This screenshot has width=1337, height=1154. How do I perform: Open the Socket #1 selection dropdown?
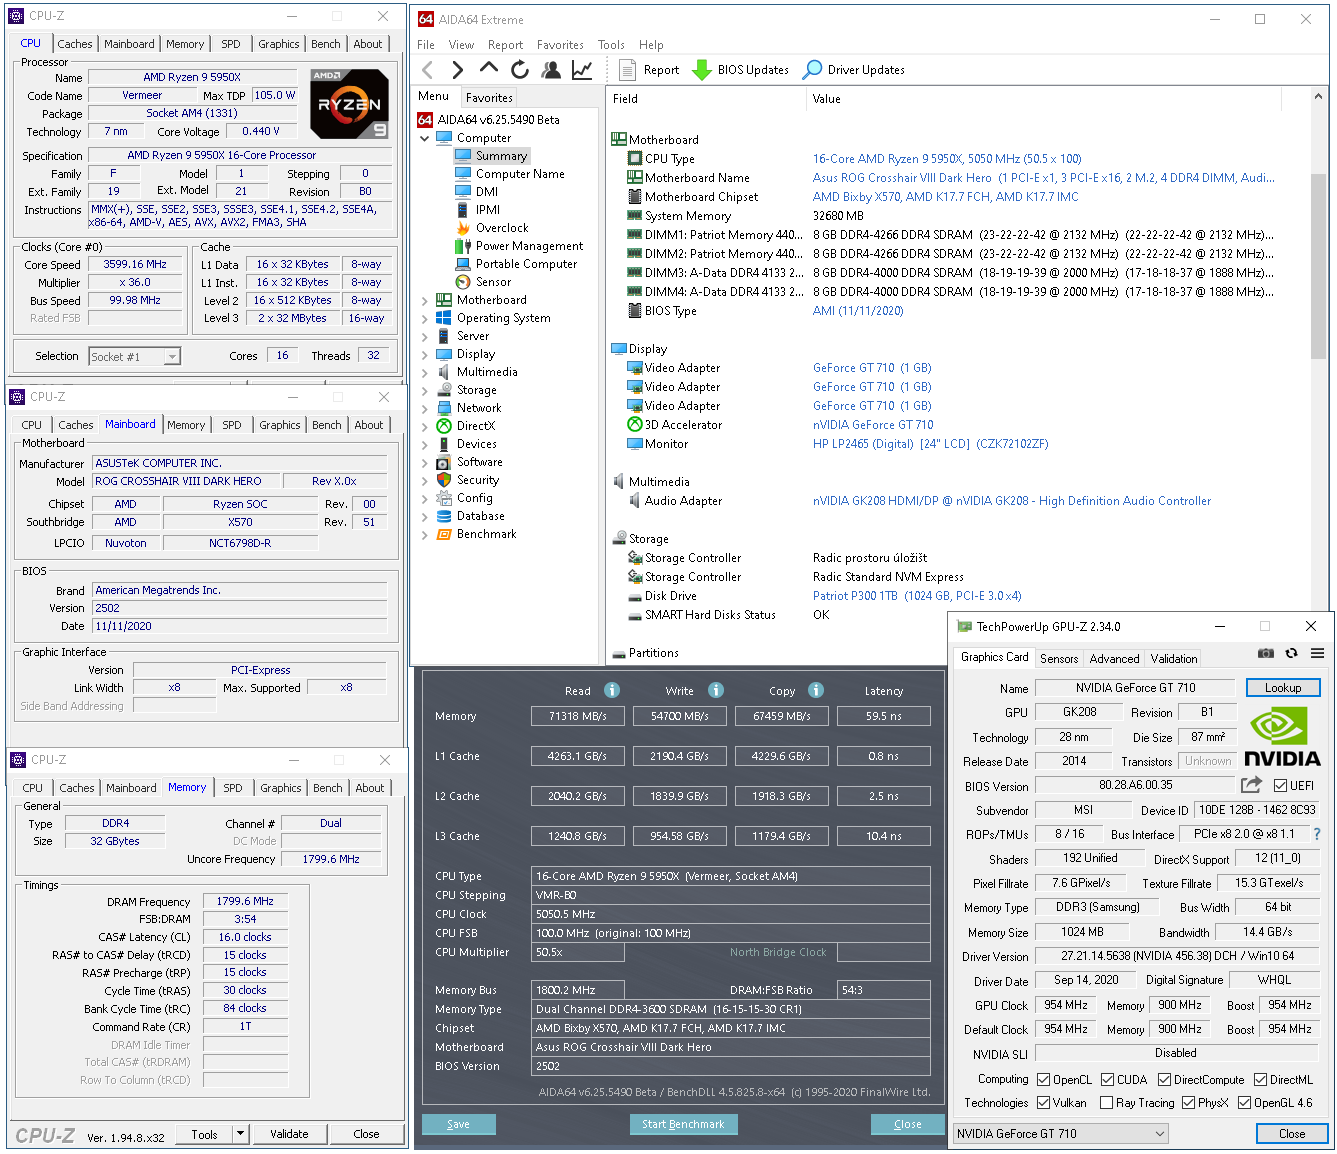tap(134, 356)
